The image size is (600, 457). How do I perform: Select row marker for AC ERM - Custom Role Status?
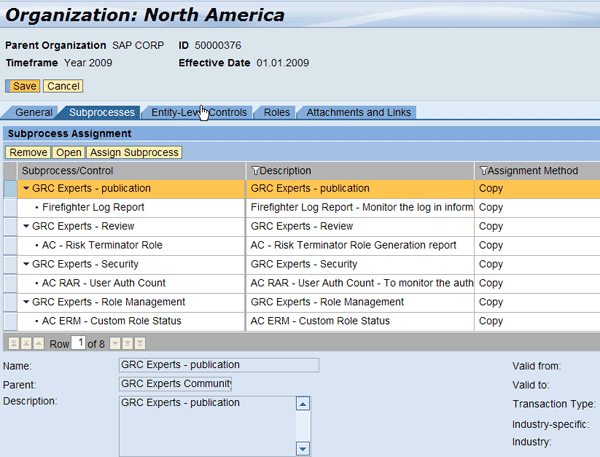tap(10, 322)
